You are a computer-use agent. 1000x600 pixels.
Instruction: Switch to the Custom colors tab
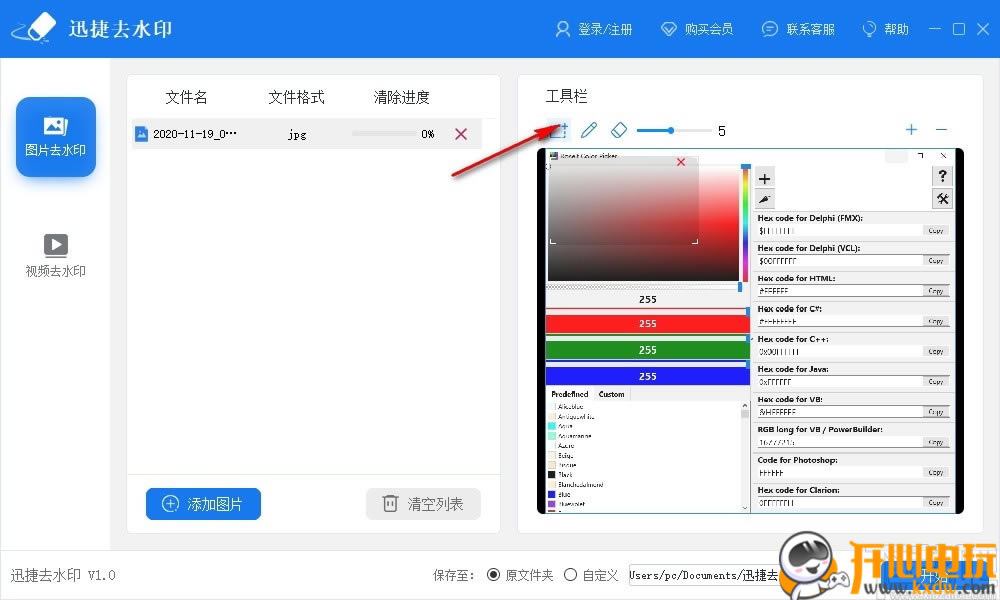pyautogui.click(x=611, y=394)
